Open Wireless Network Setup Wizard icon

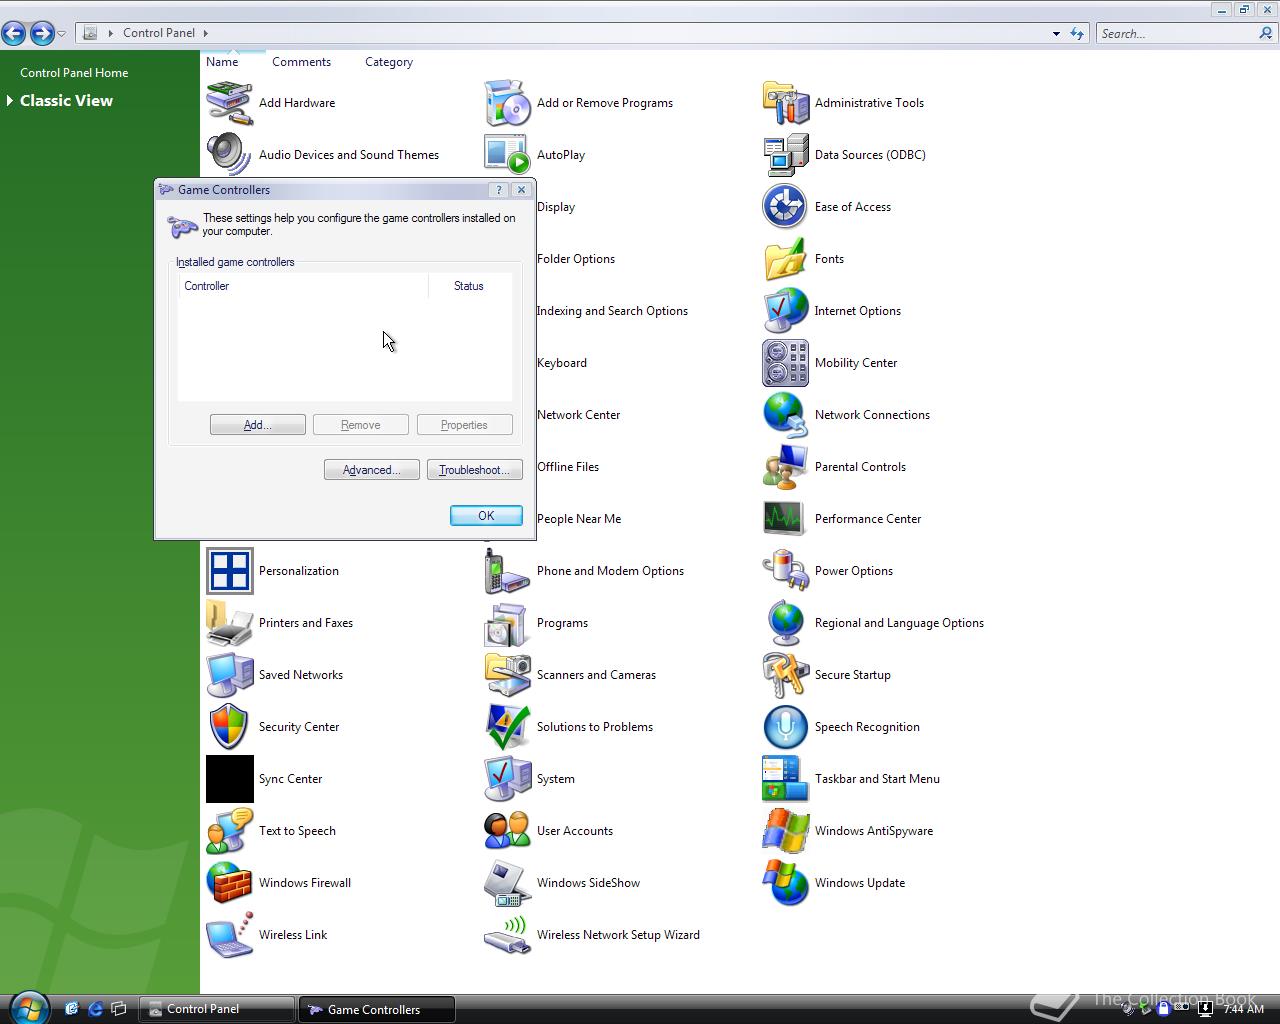[x=507, y=935]
